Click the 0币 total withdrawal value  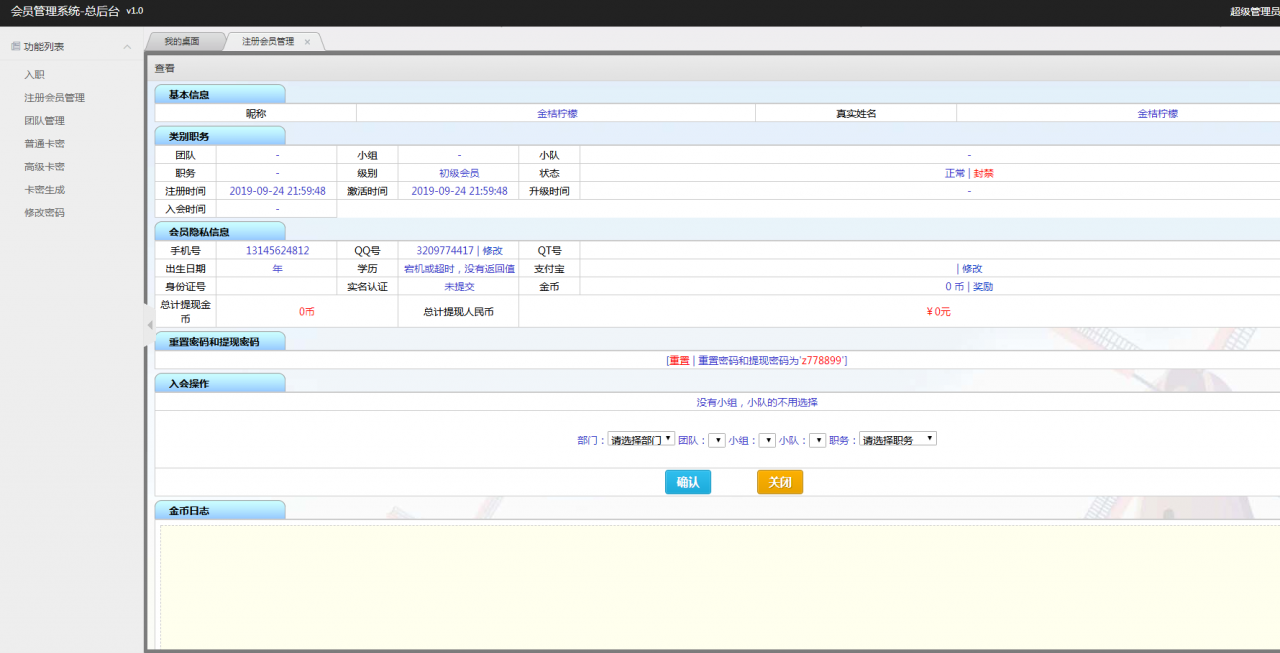[307, 311]
